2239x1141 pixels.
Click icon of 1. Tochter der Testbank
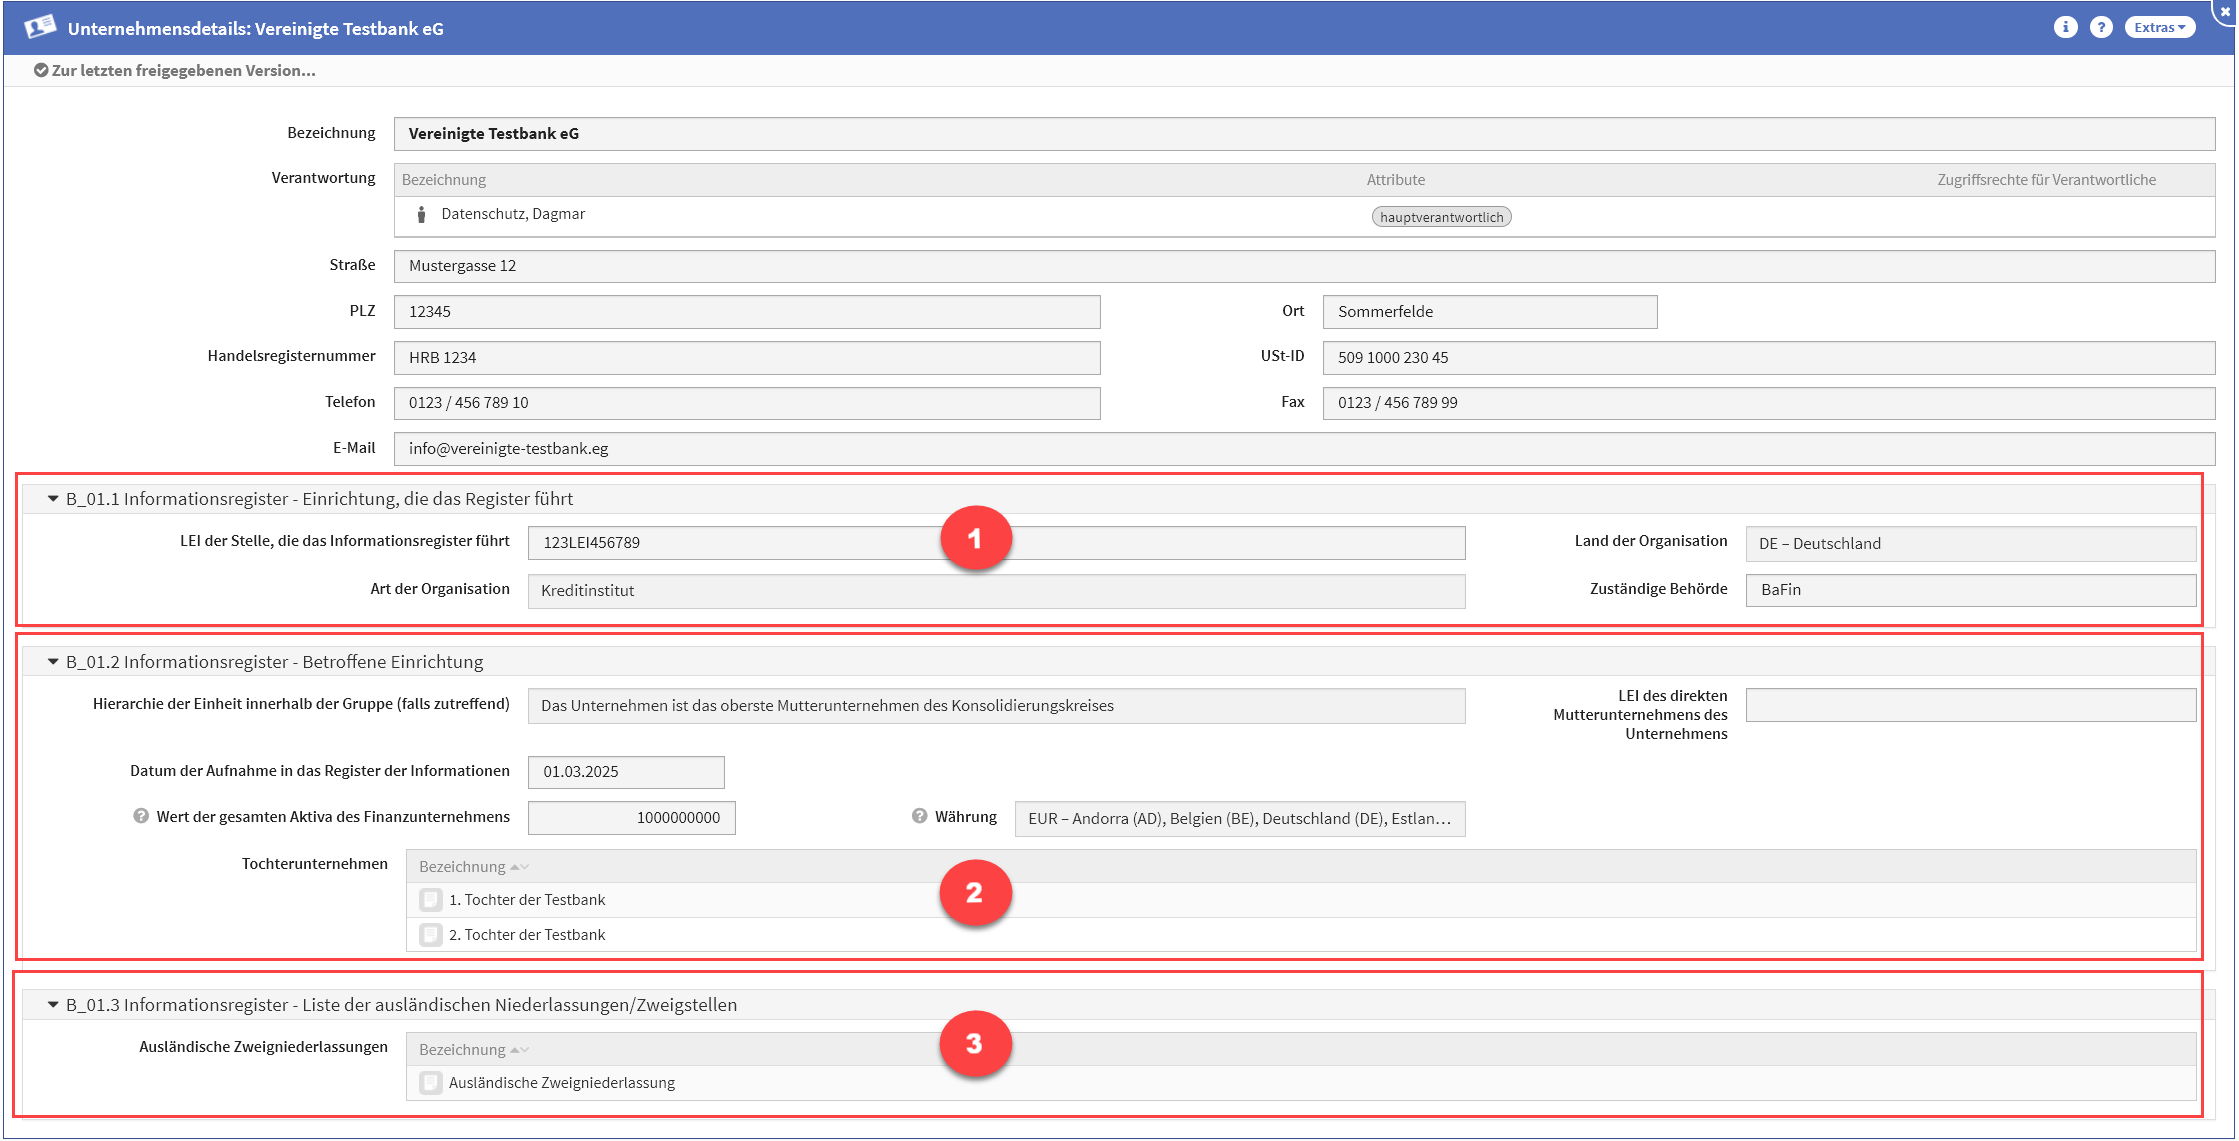tap(431, 900)
